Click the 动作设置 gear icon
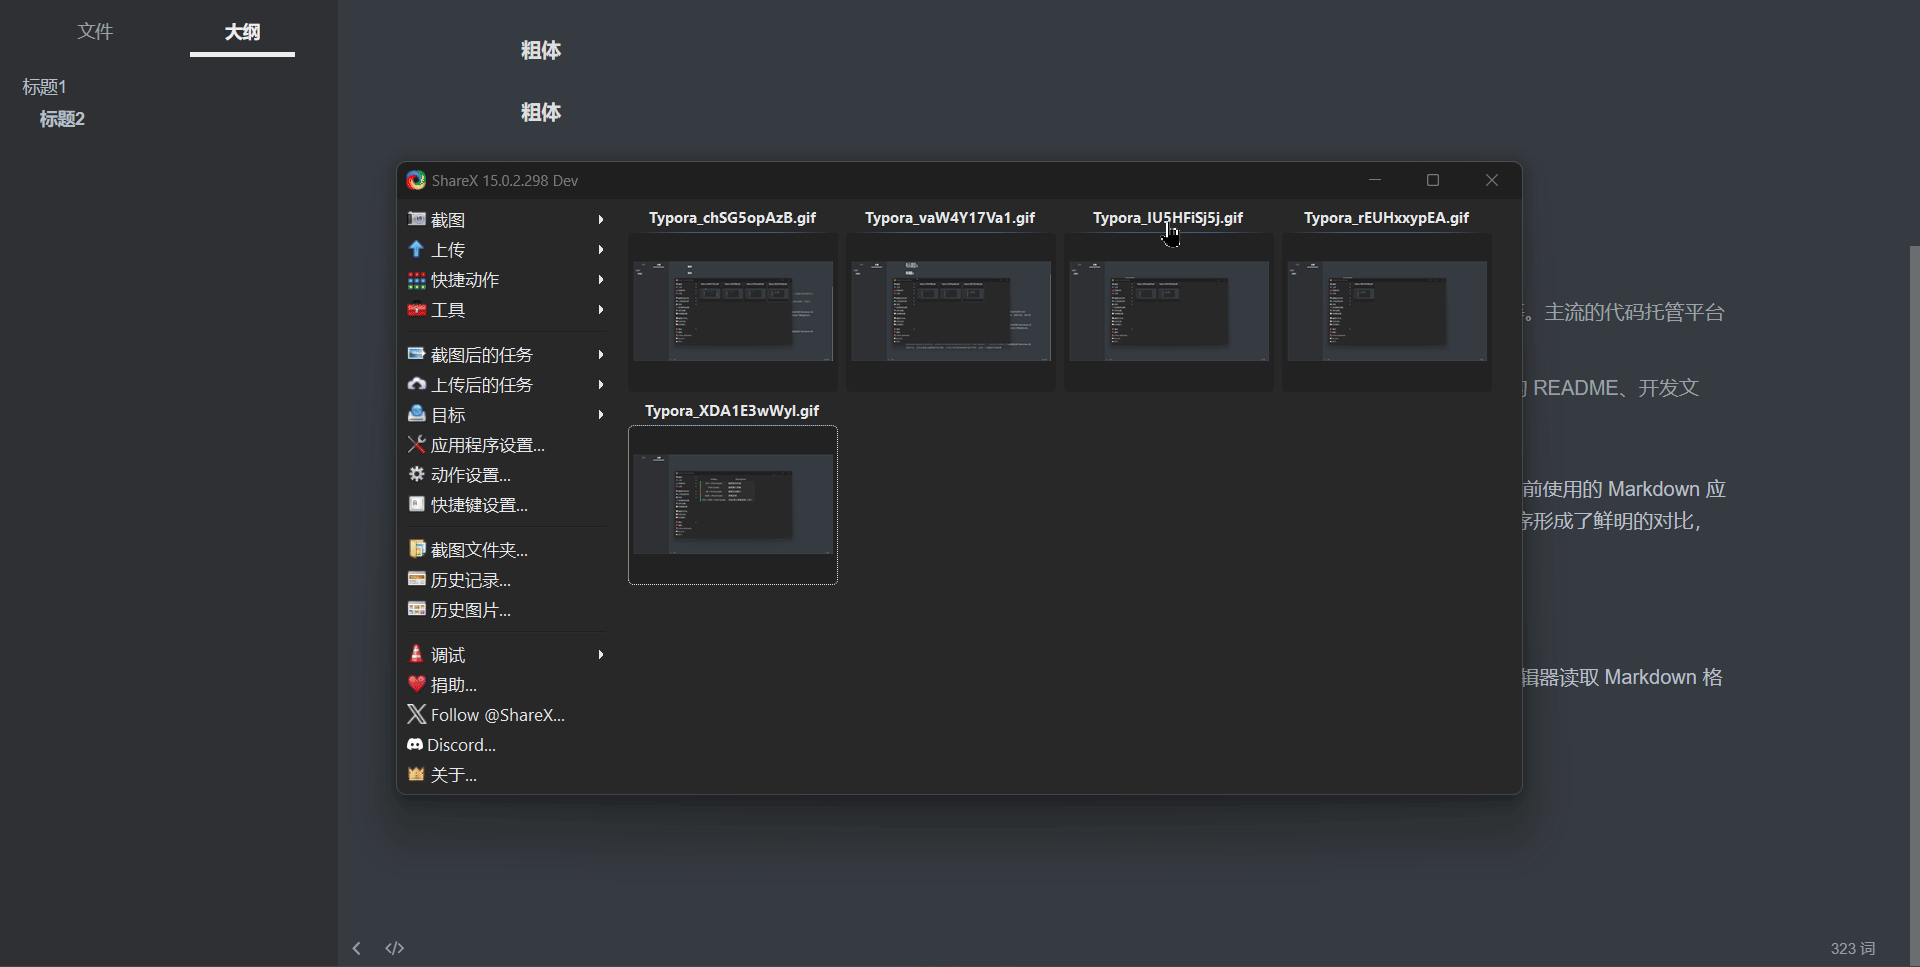1920x967 pixels. point(417,474)
